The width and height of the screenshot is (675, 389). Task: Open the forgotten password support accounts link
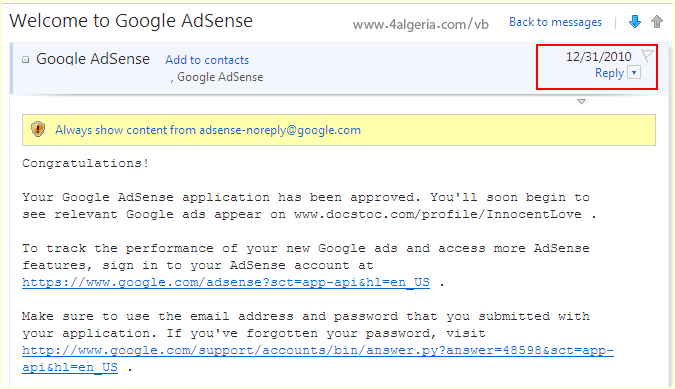[318, 358]
